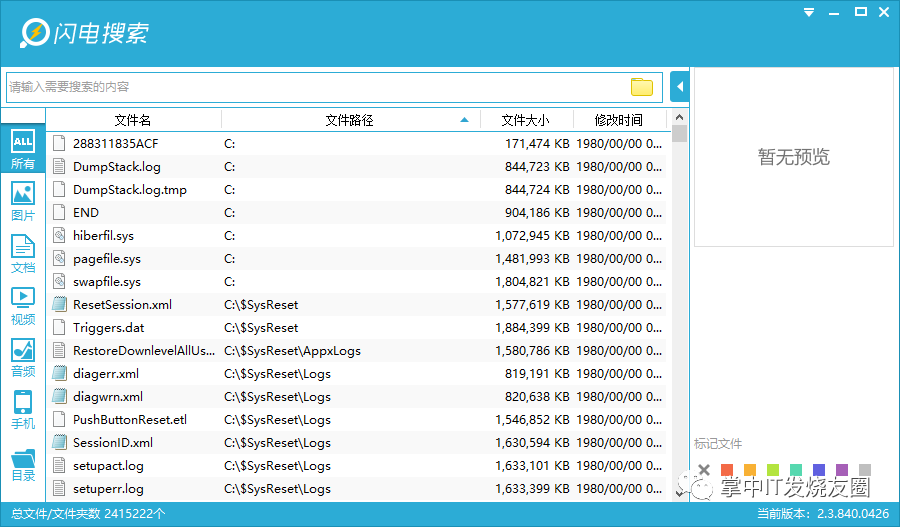Viewport: 900px width, 527px height.
Task: Click the size value 904,186 KB
Action: pos(537,212)
